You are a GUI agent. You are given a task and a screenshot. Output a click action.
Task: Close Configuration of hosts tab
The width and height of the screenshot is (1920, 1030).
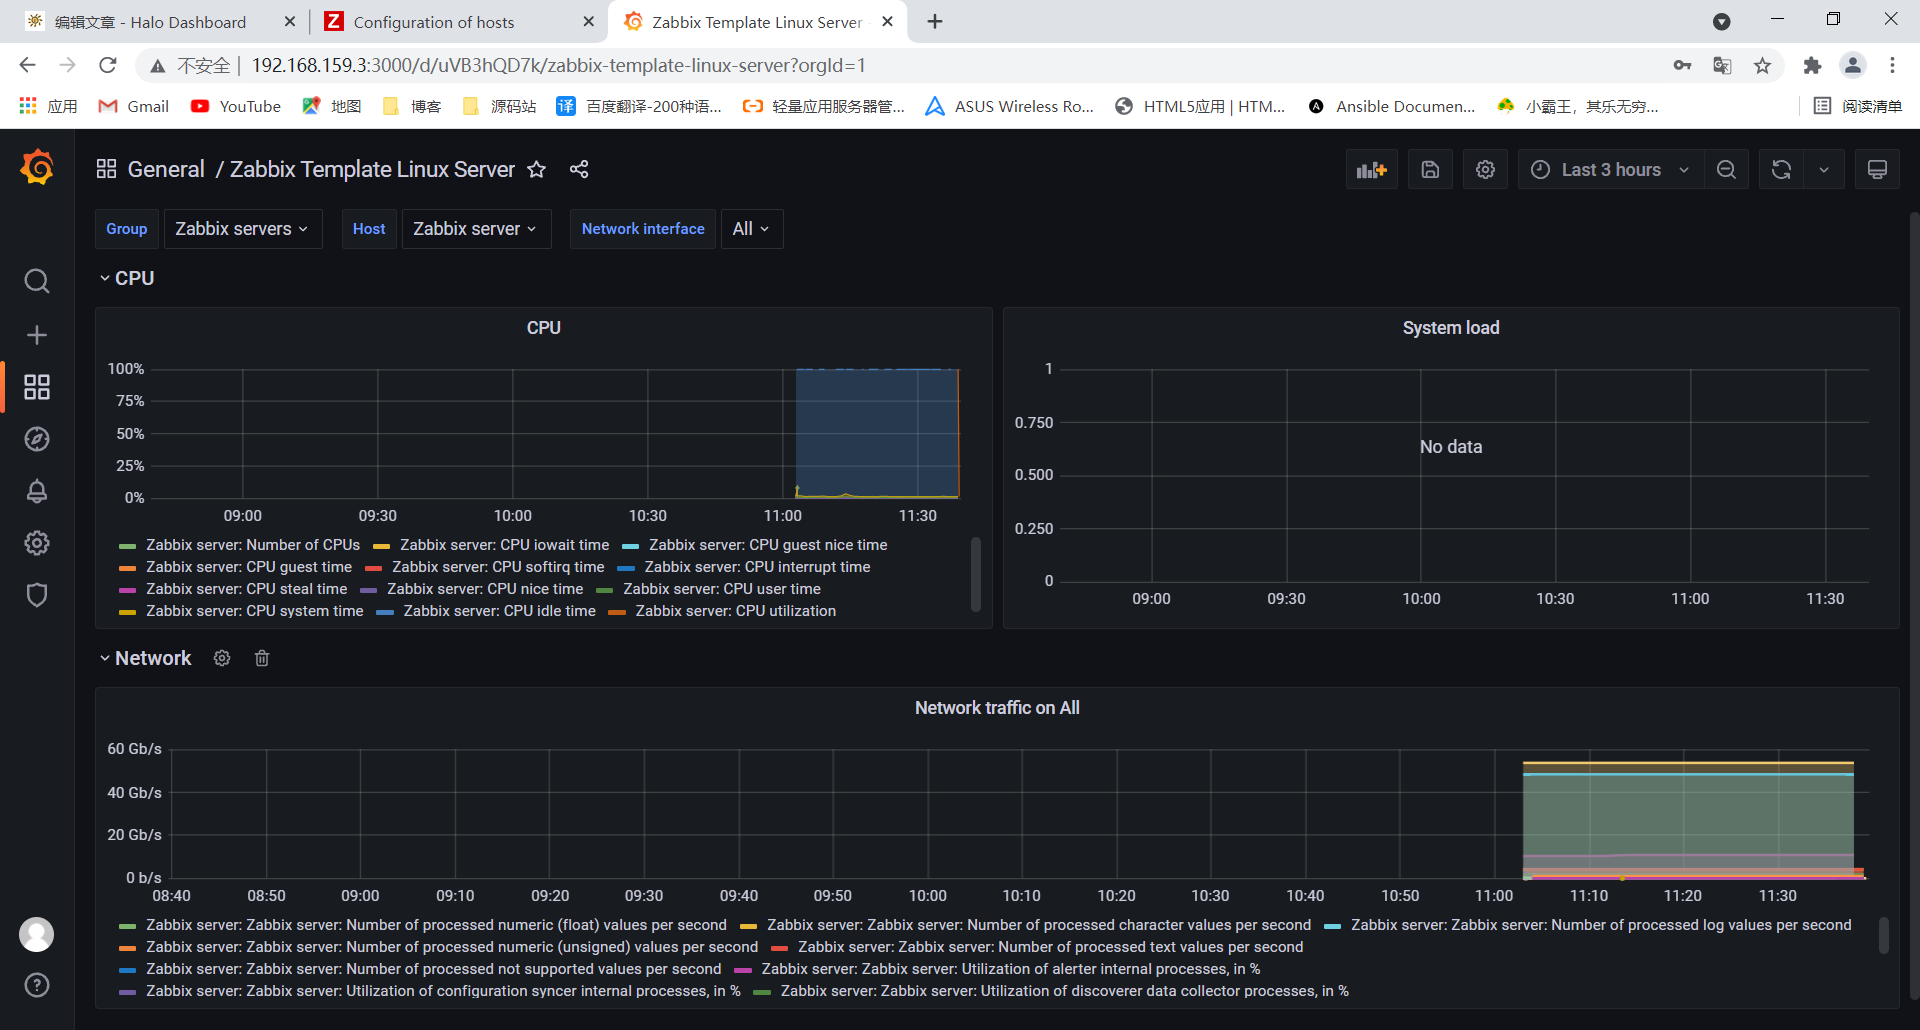[x=588, y=22]
